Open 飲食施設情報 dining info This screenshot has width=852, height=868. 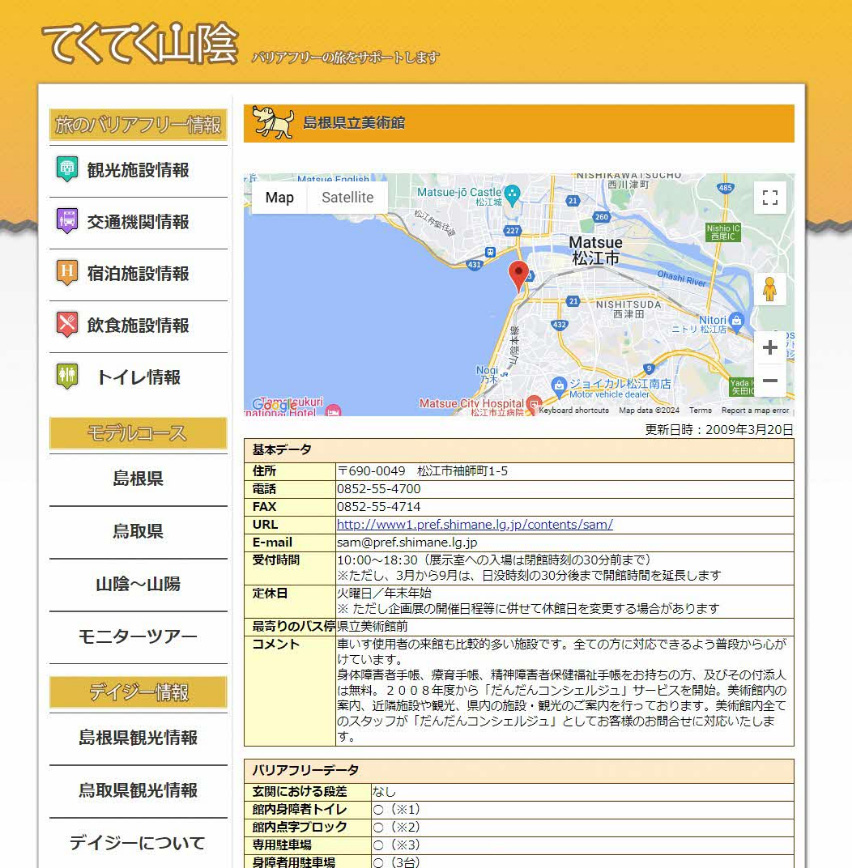(138, 326)
